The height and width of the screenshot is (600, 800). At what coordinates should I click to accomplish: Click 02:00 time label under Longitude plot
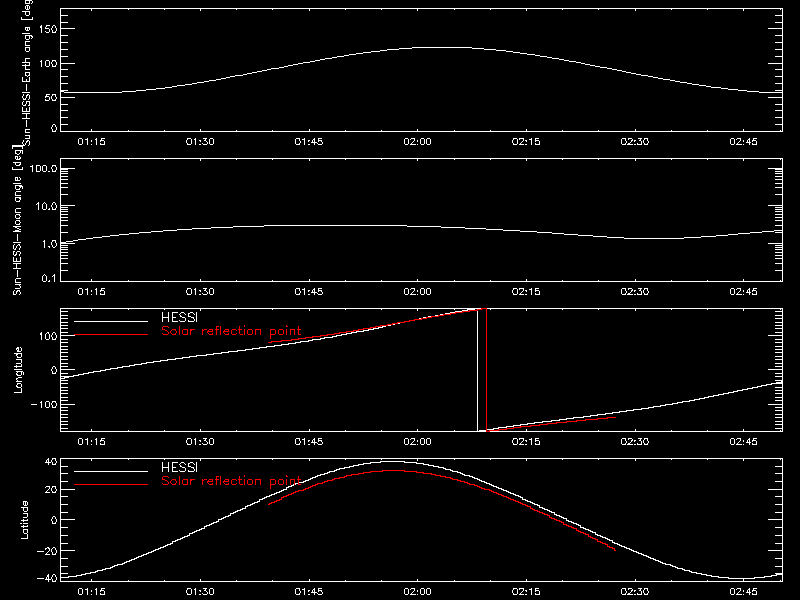coord(417,442)
